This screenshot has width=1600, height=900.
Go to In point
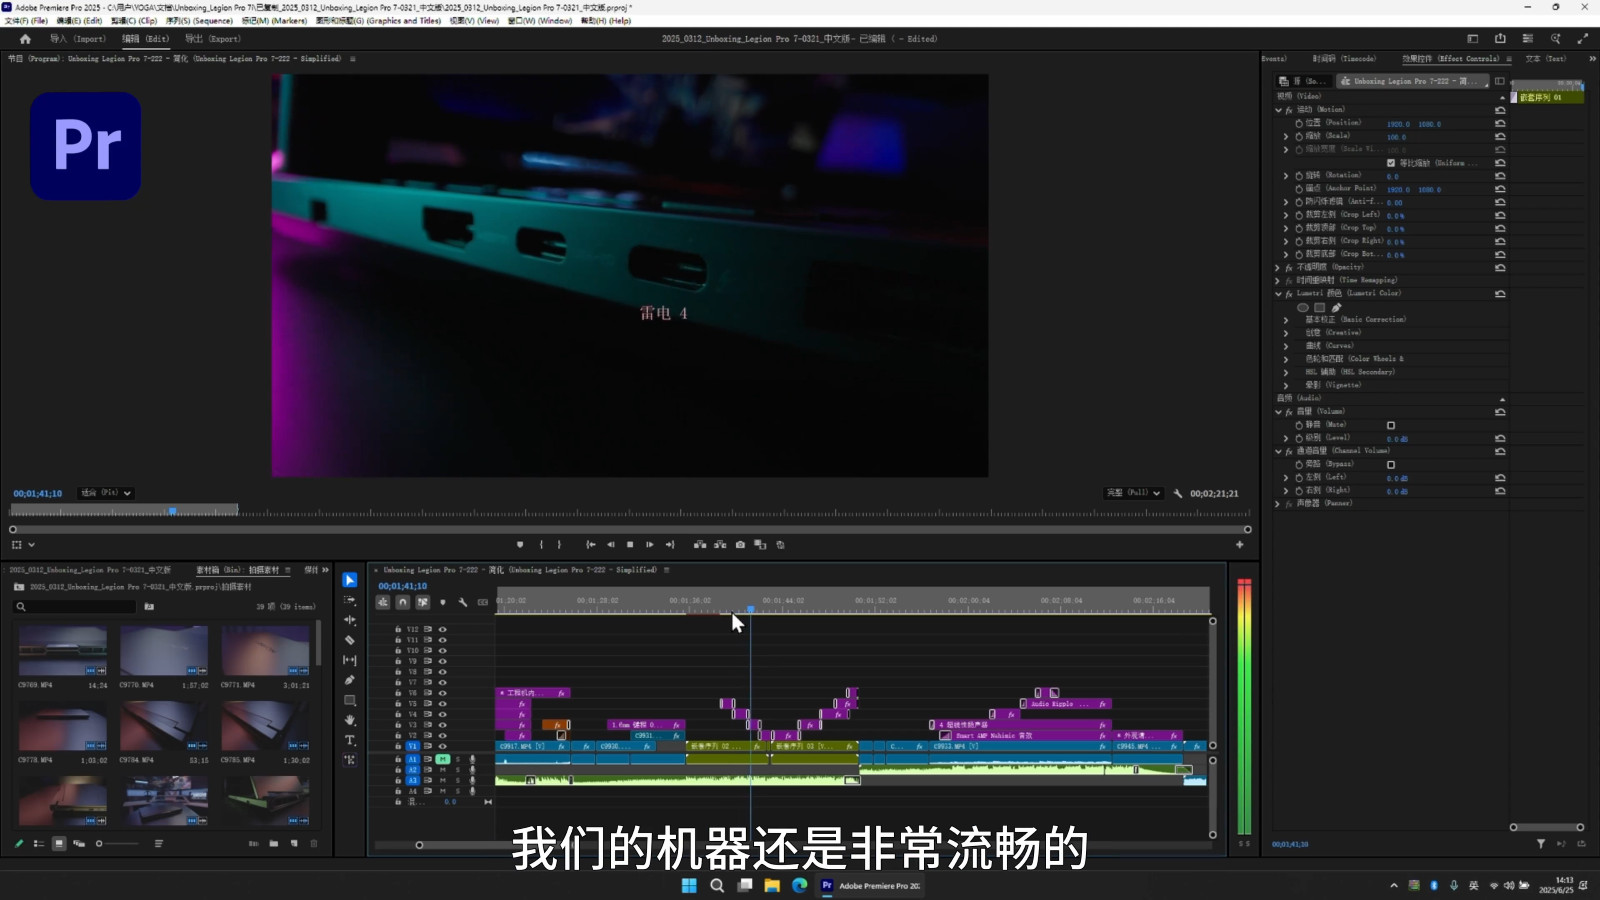590,545
